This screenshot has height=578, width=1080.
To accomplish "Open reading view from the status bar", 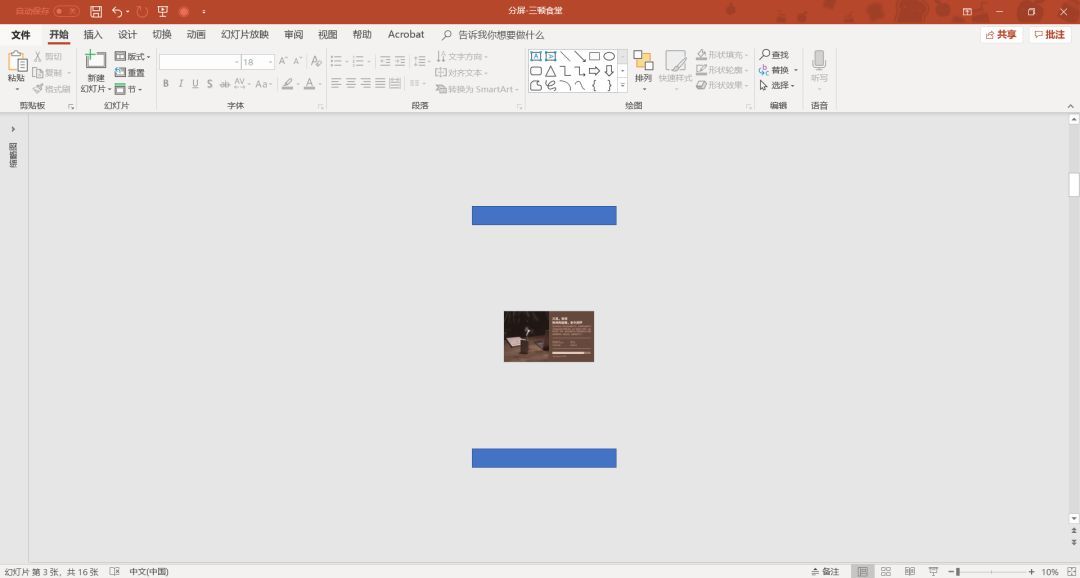I will tap(909, 571).
